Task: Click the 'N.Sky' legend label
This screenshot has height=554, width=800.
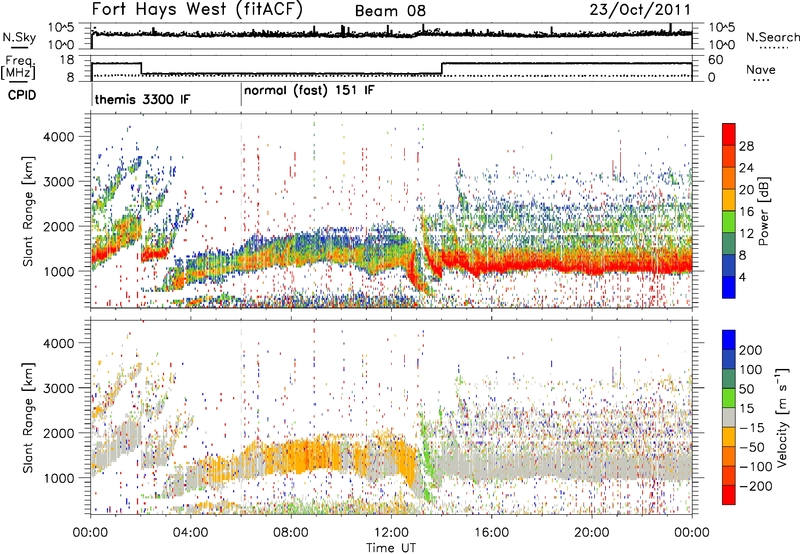Action: pos(19,37)
